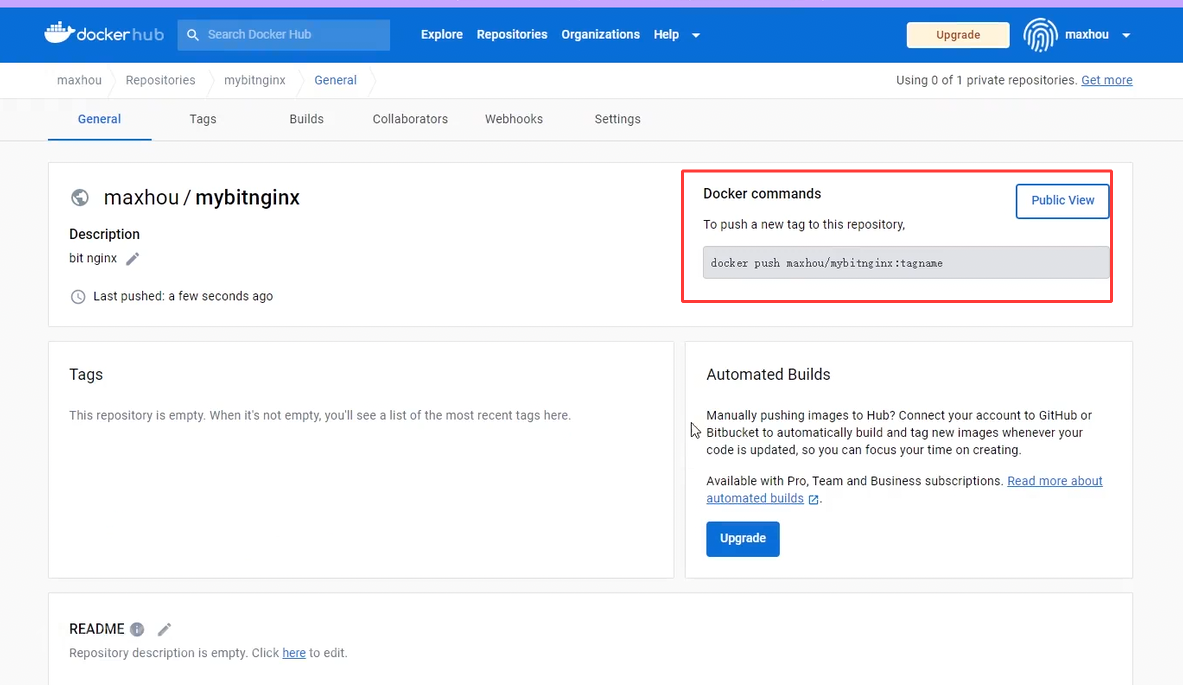The height and width of the screenshot is (685, 1183).
Task: Click the search magnifier icon
Action: (193, 35)
